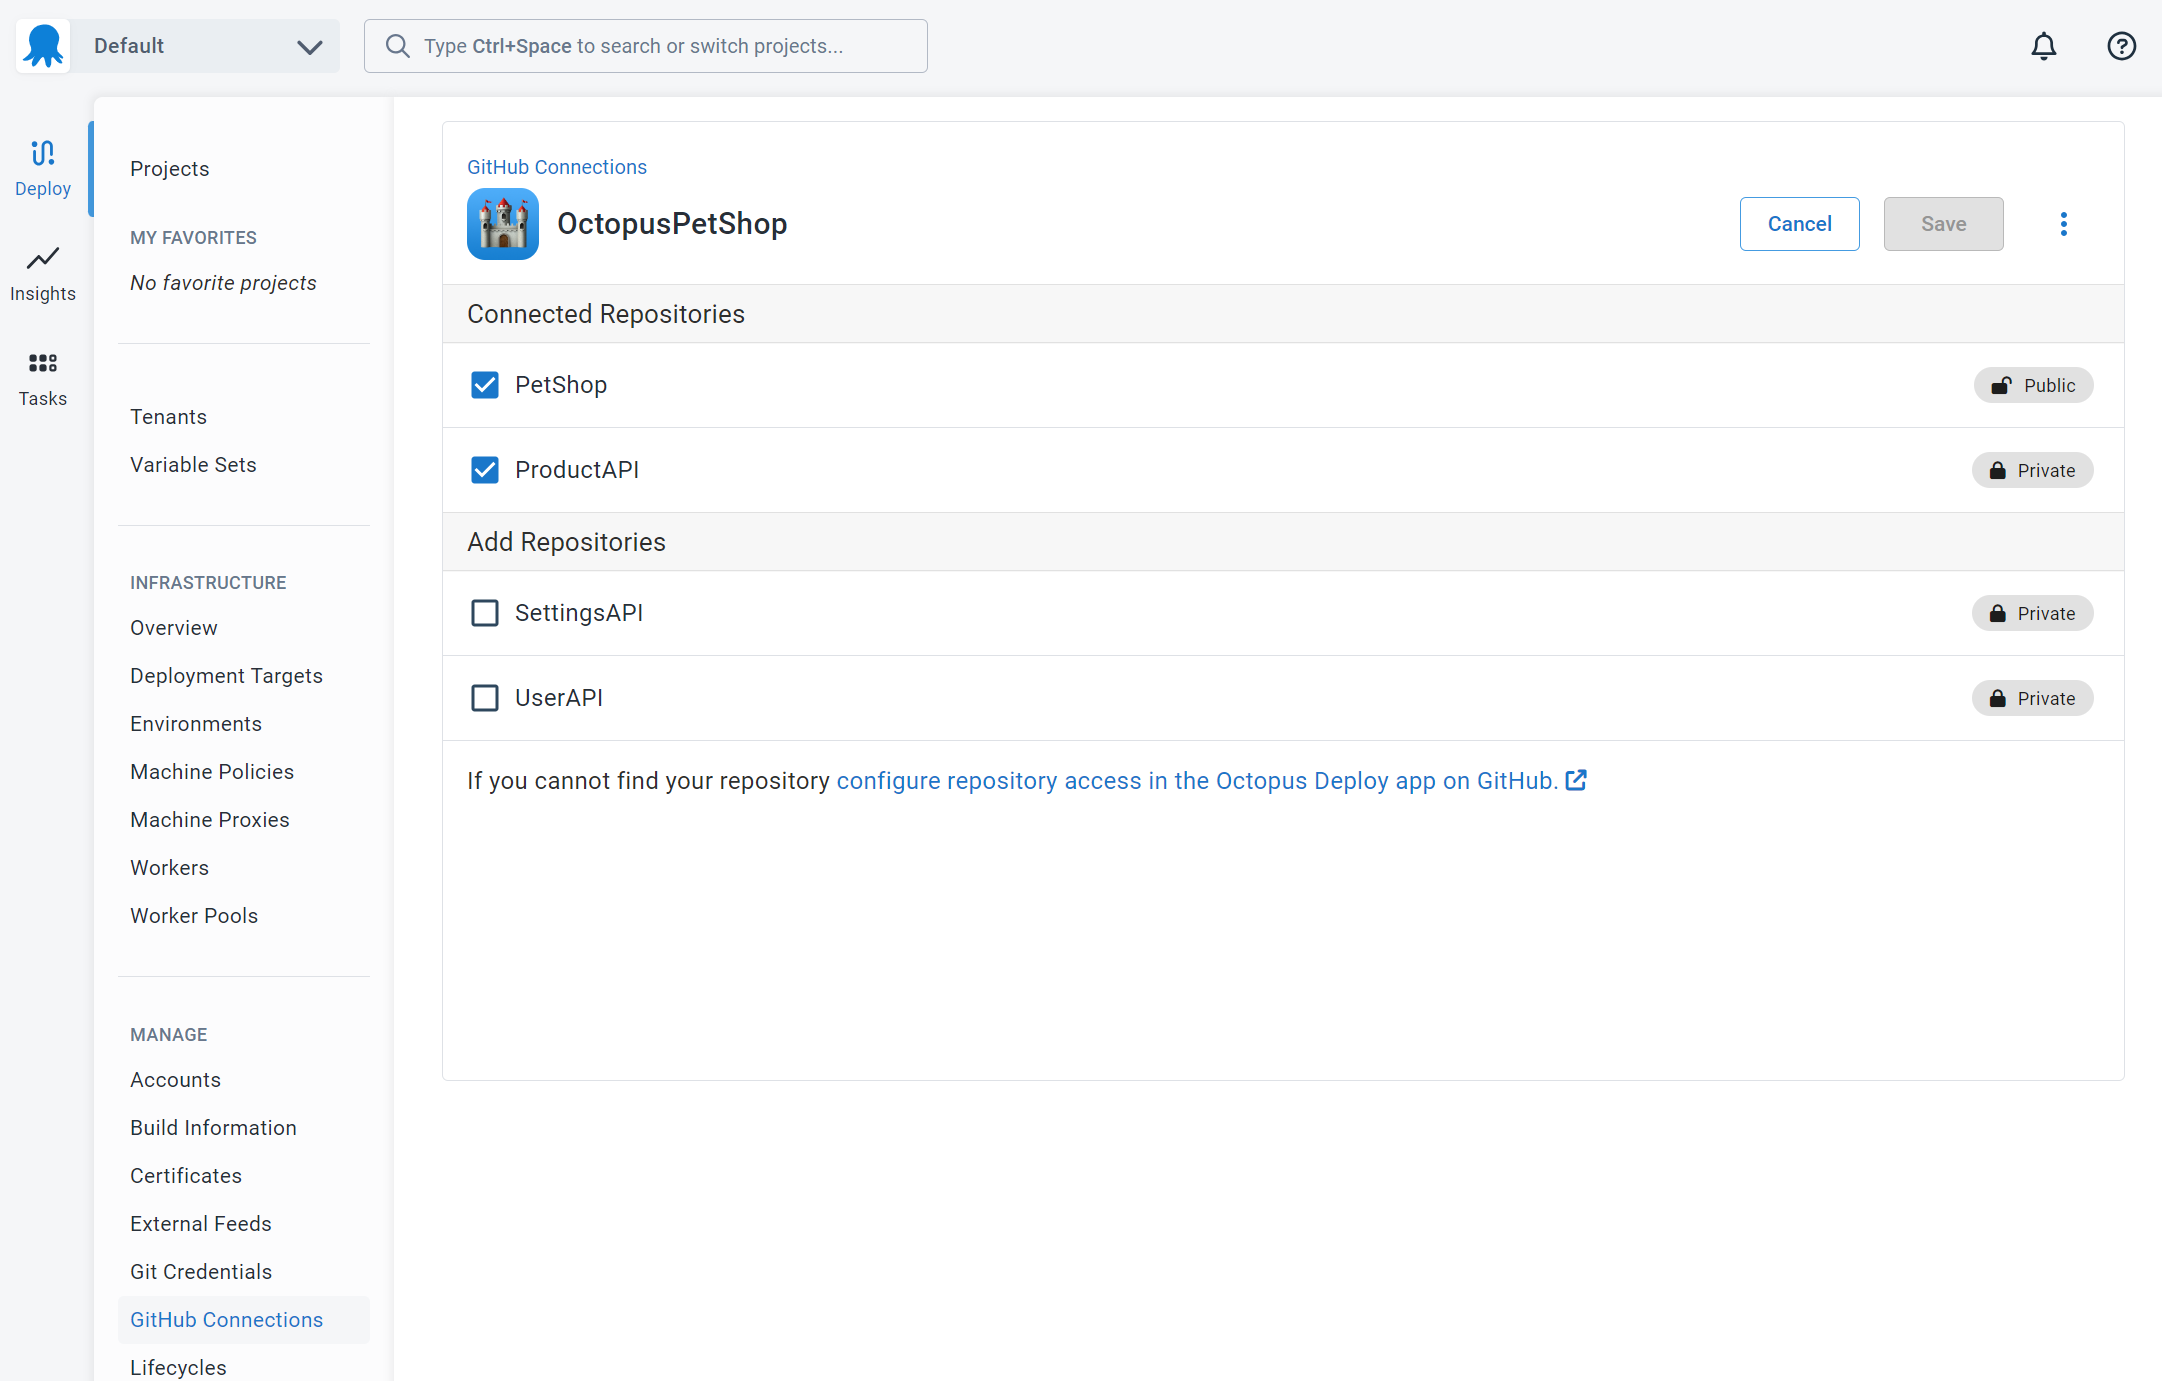The width and height of the screenshot is (2162, 1381).
Task: Open Accounts under Manage
Action: 175,1080
